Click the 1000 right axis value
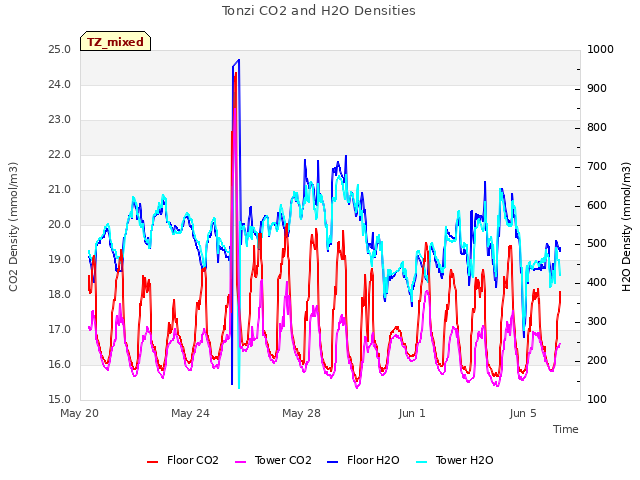 [x=600, y=50]
